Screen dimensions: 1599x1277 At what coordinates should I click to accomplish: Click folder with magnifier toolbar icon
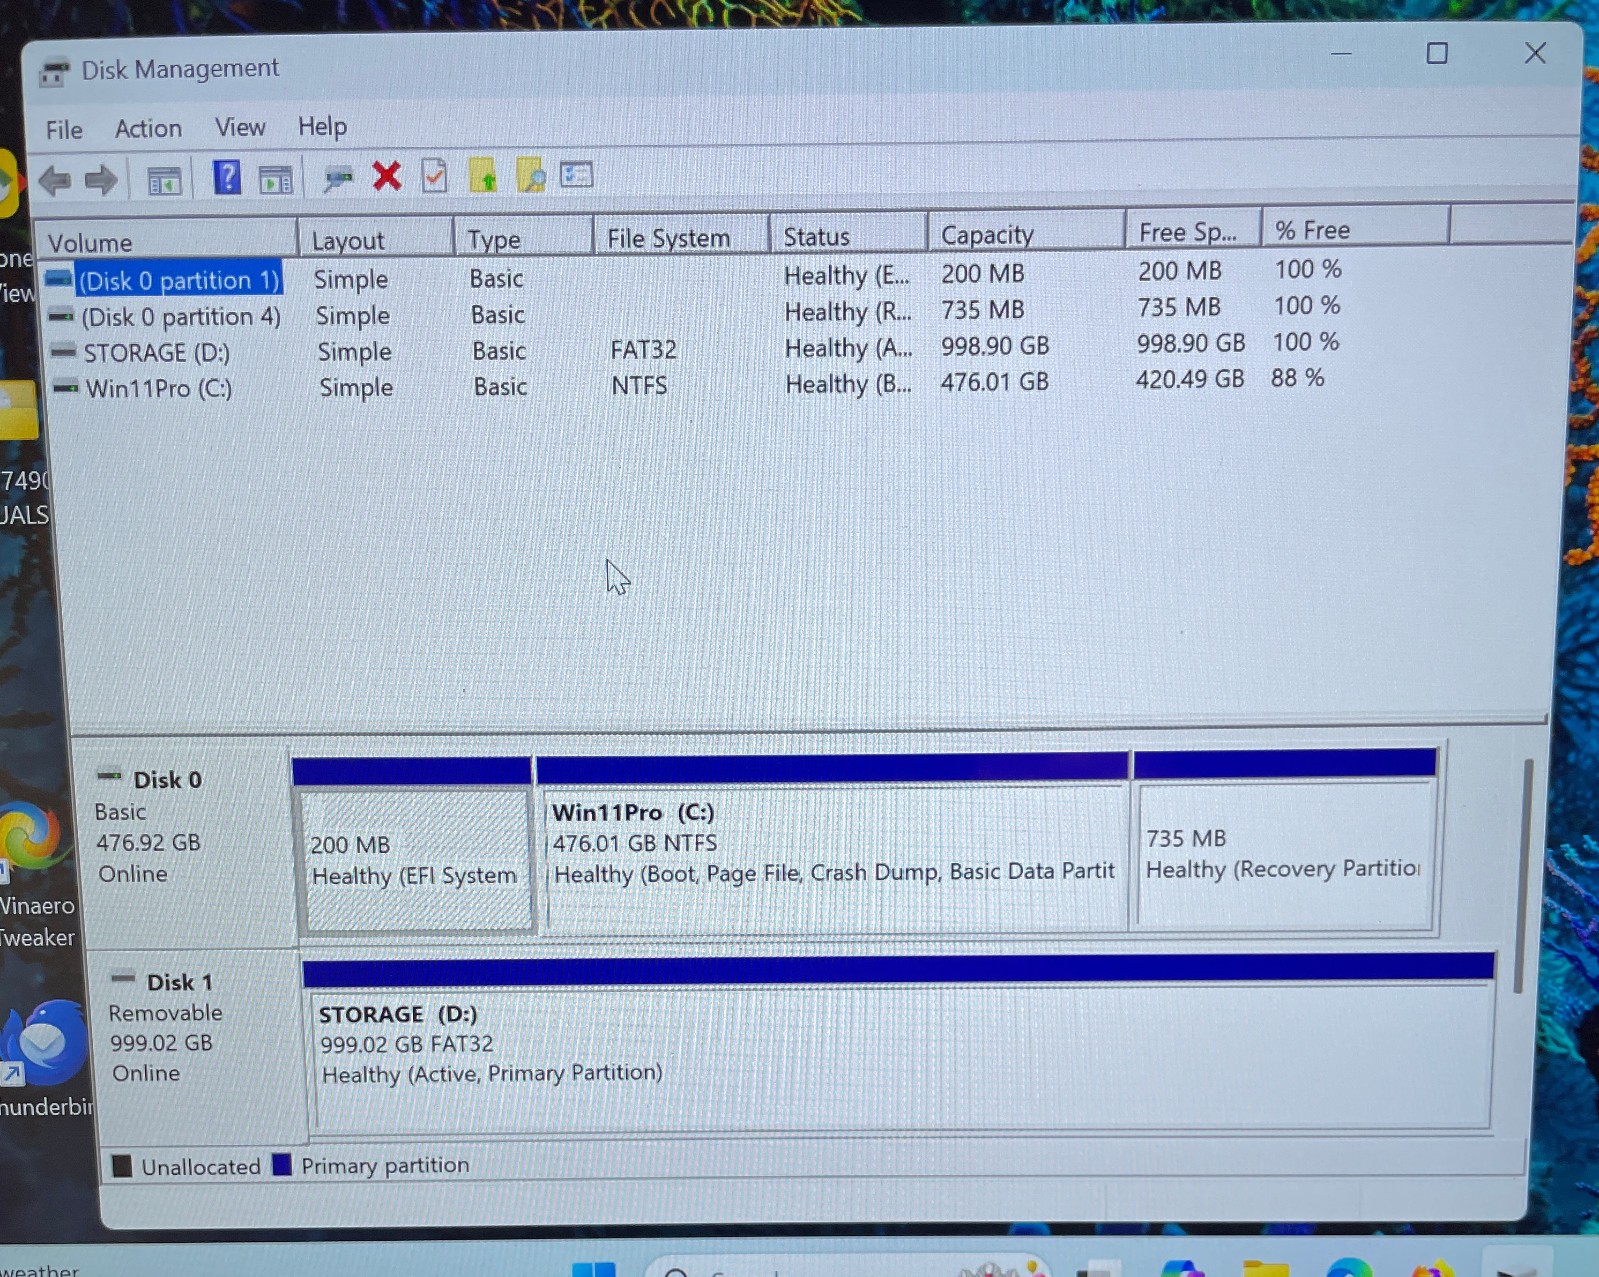point(531,176)
